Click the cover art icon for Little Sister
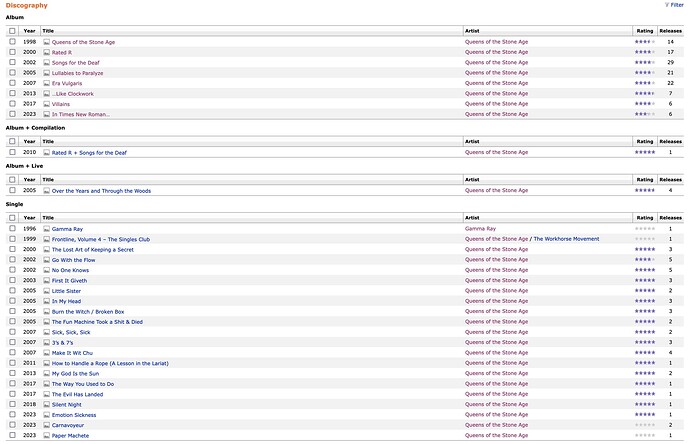This screenshot has height=444, width=690. [47, 291]
